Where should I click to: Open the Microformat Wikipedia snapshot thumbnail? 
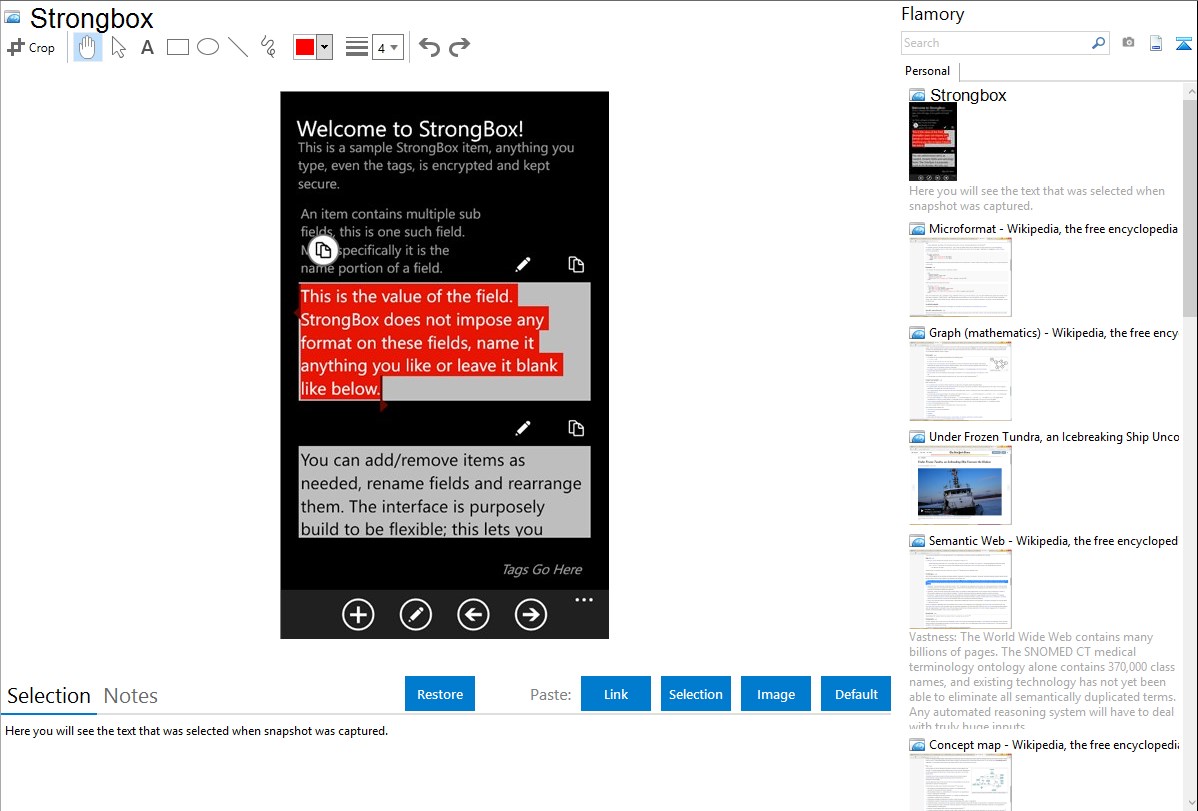[960, 277]
